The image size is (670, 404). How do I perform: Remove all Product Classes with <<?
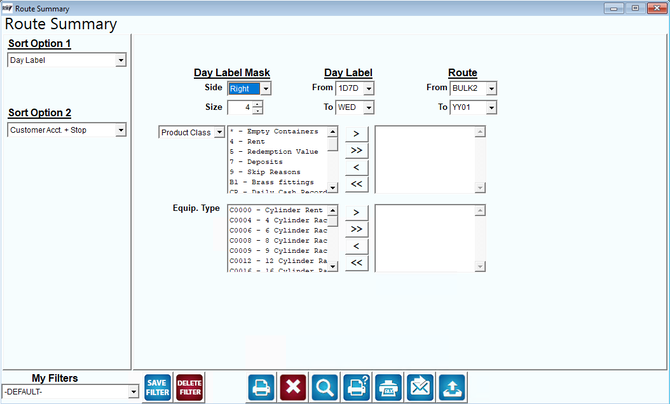point(356,184)
